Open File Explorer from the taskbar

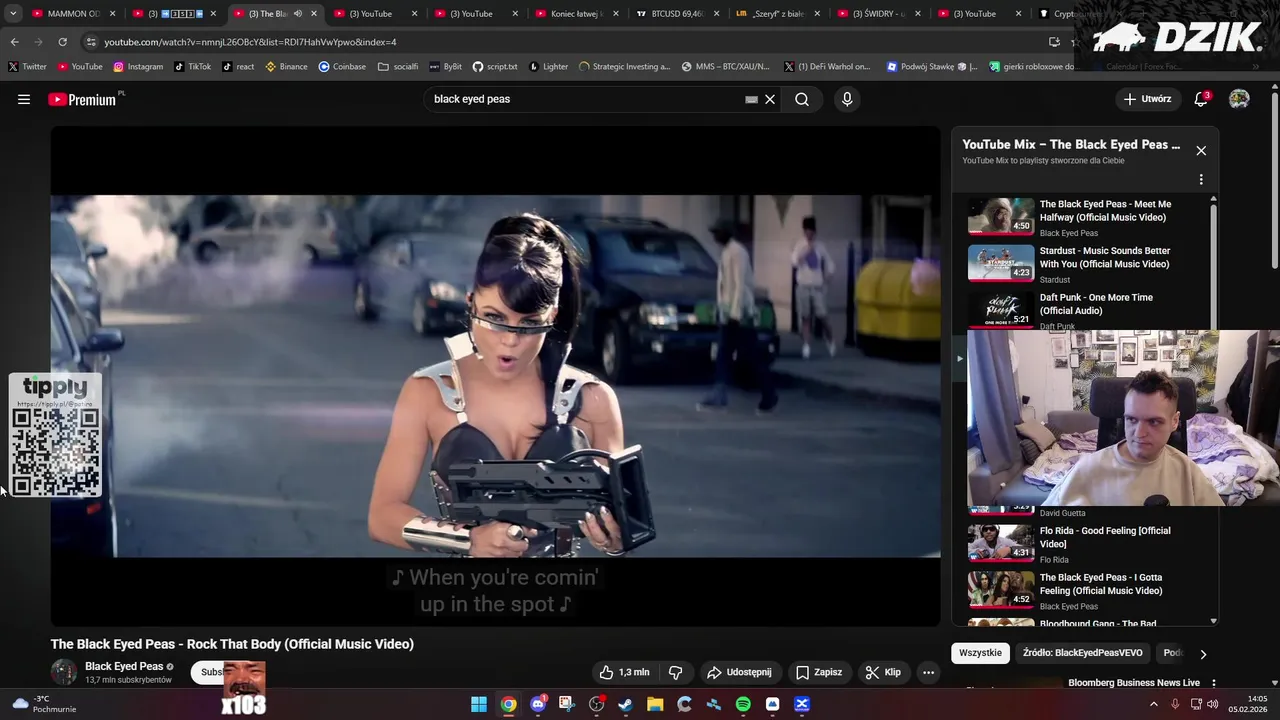click(x=655, y=704)
